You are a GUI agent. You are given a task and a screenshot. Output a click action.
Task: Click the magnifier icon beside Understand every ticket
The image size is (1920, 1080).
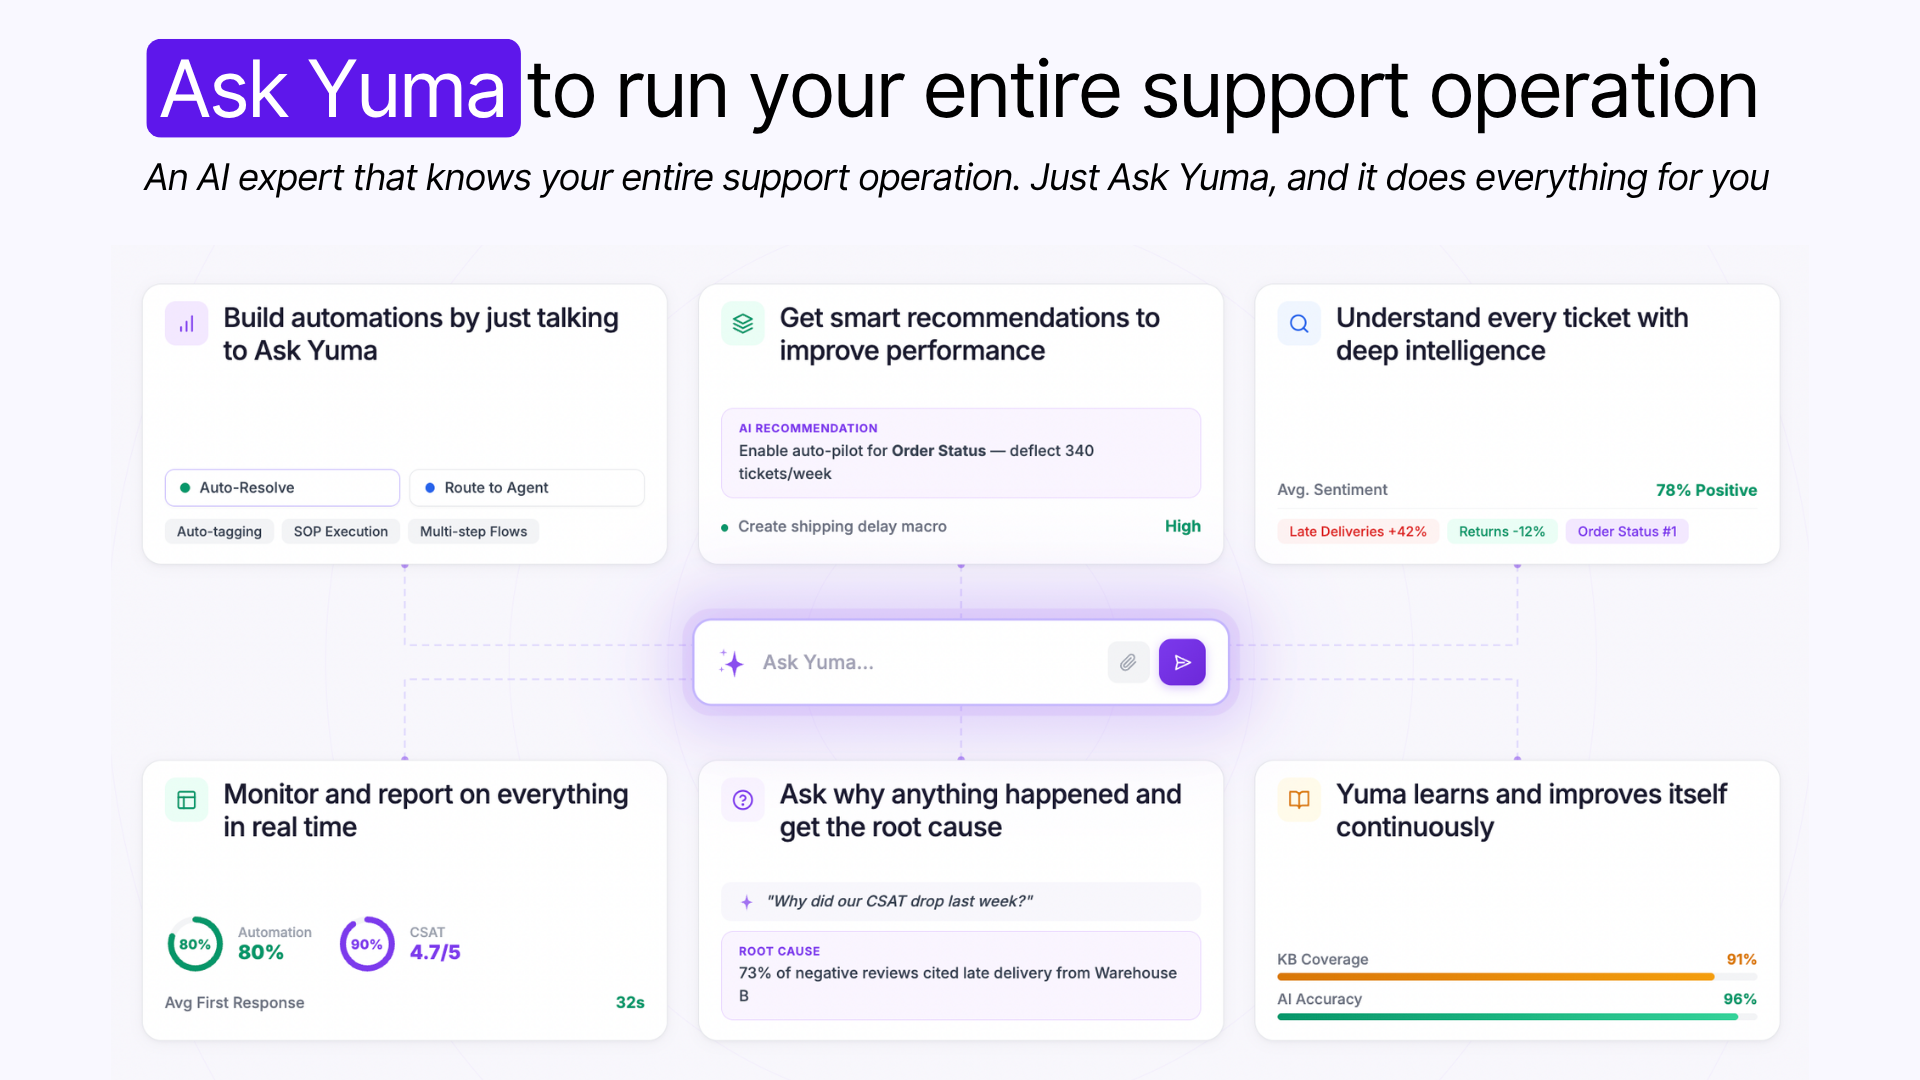pyautogui.click(x=1299, y=324)
